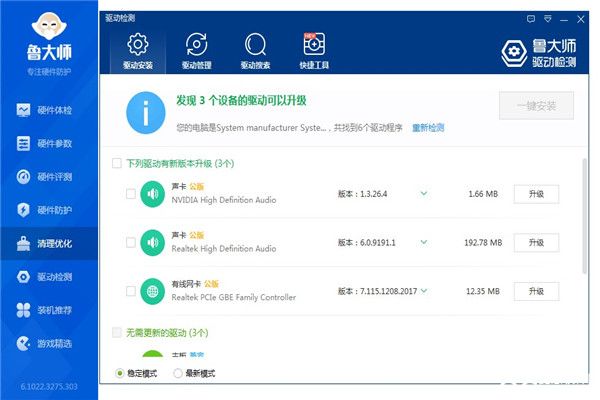Click NVIDIA High Definition Audio name
This screenshot has width=600, height=400.
tap(223, 200)
